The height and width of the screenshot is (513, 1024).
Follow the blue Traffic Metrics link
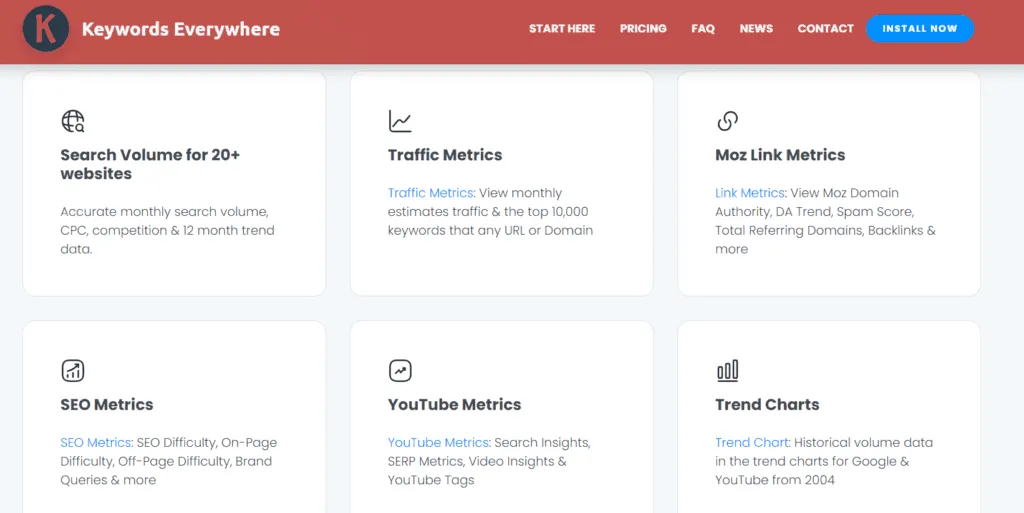431,193
